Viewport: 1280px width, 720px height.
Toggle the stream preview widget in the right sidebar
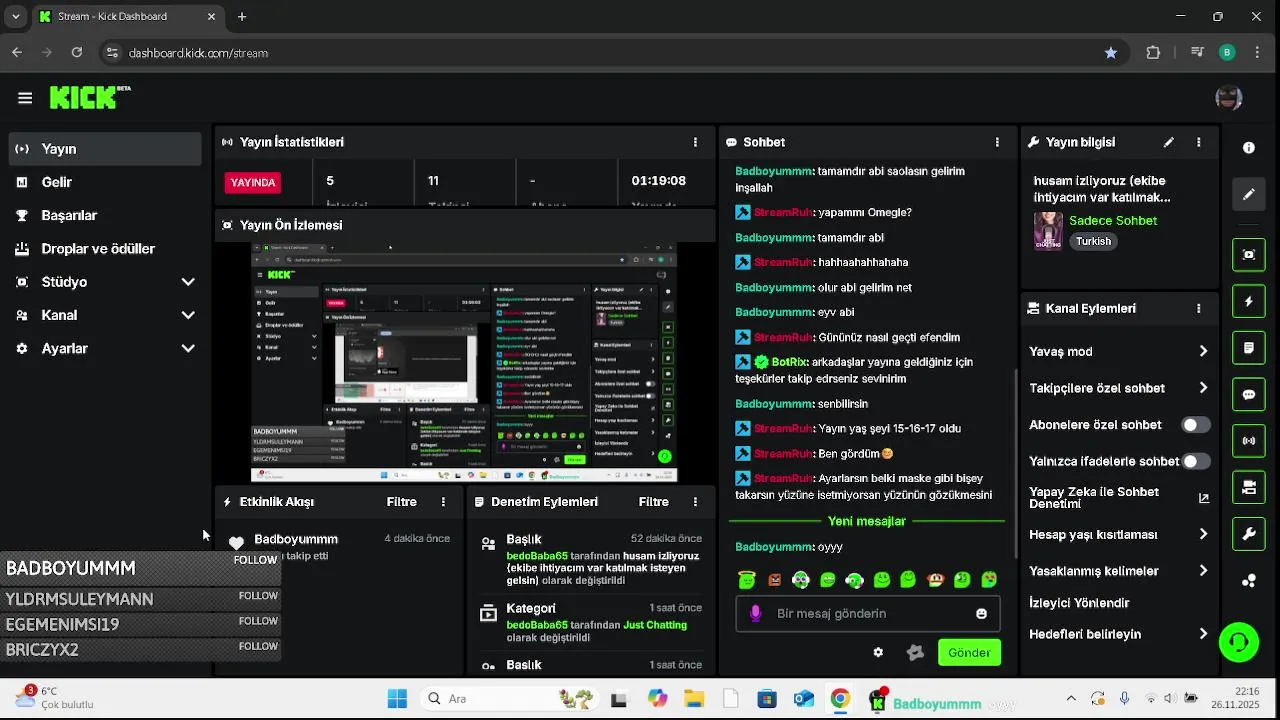tap(1249, 254)
